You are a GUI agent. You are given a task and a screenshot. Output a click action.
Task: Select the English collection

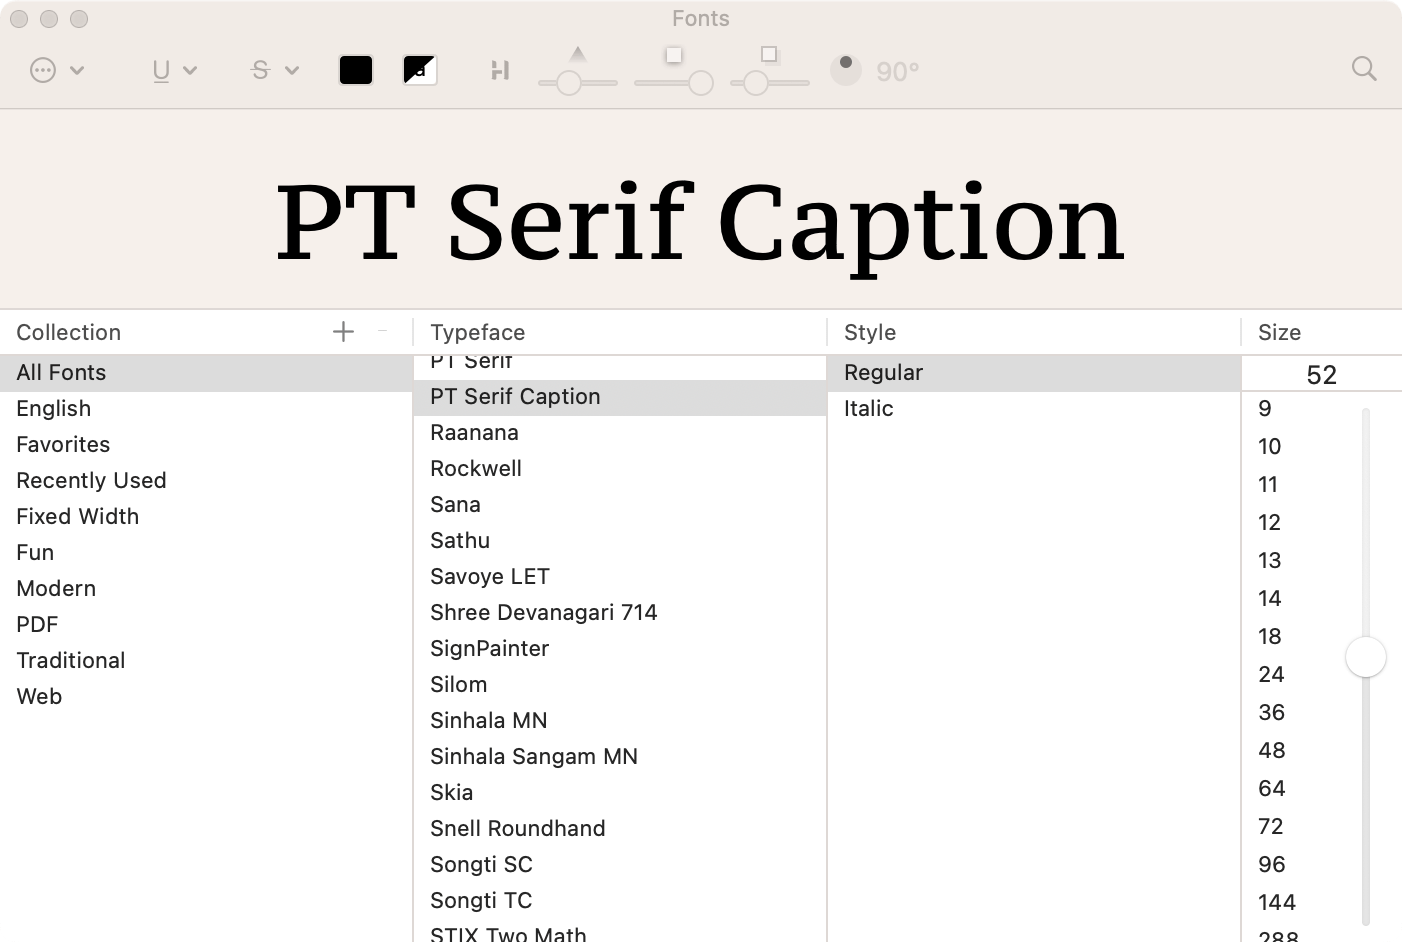tap(206, 409)
